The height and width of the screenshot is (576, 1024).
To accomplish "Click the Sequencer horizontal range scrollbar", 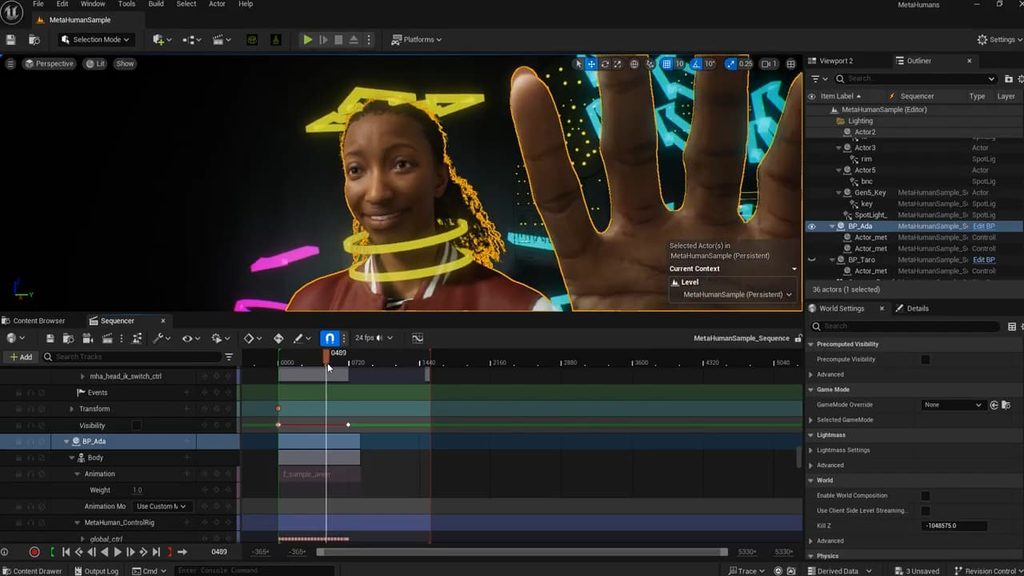I will click(x=522, y=552).
